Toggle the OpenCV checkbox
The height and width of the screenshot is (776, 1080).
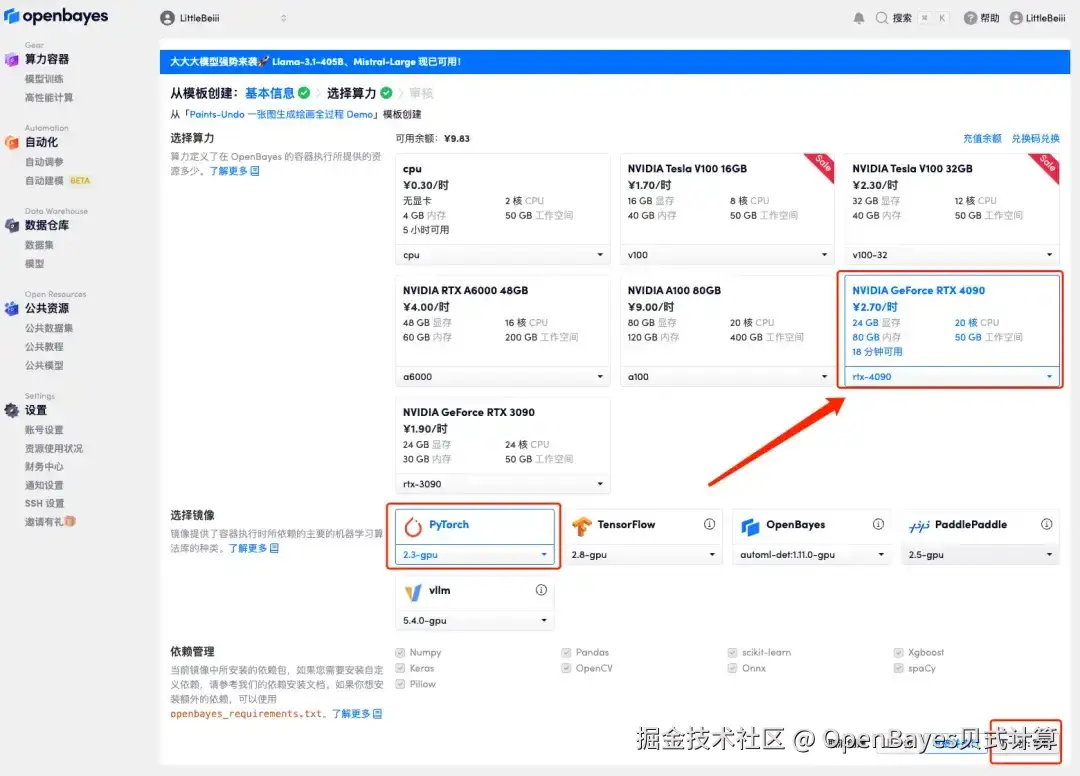566,668
